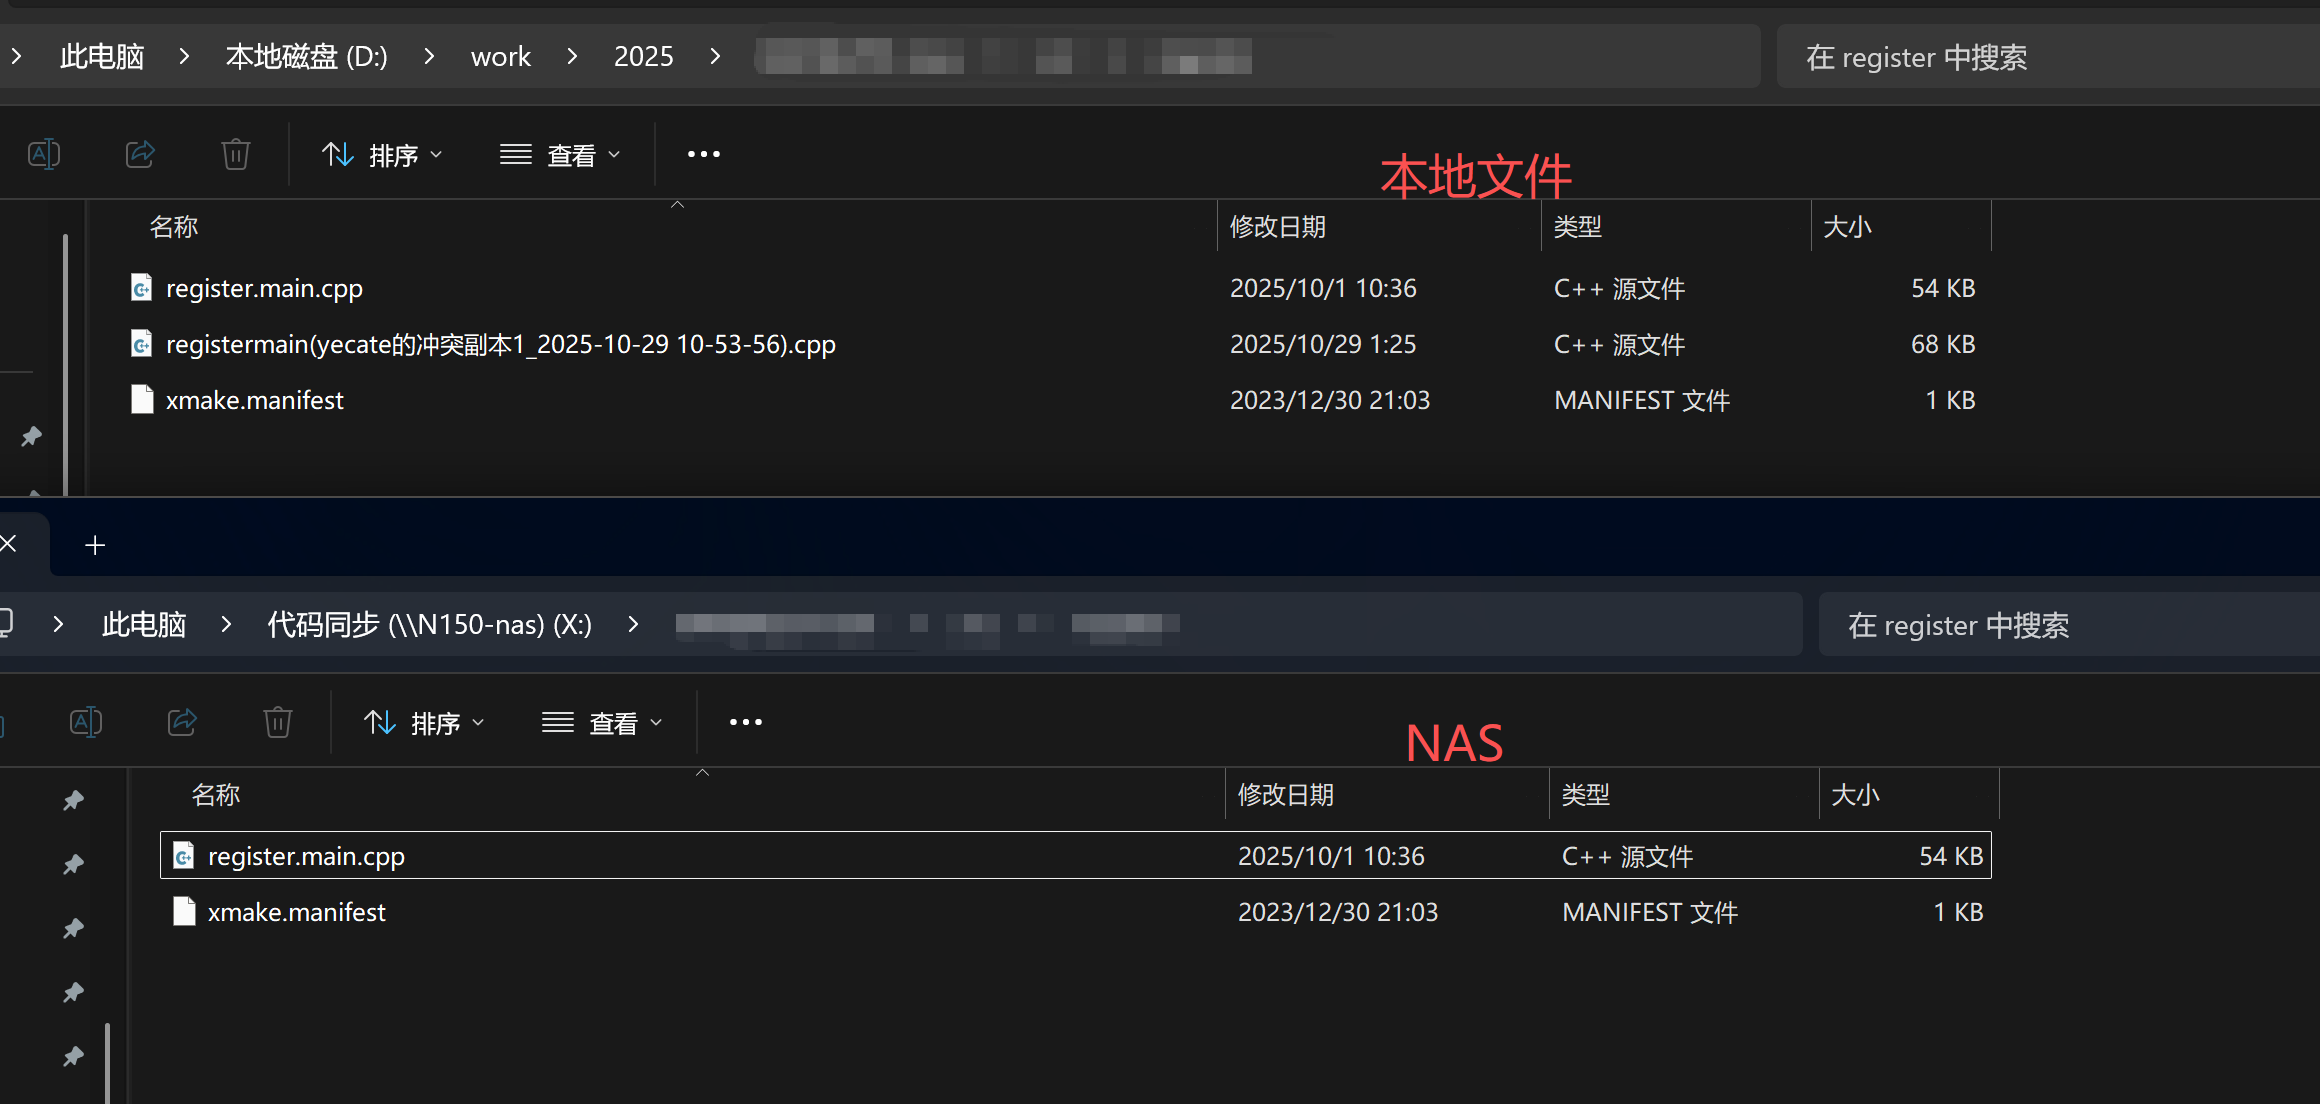
Task: Click the delete icon in the NAS toolbar
Action: click(277, 722)
